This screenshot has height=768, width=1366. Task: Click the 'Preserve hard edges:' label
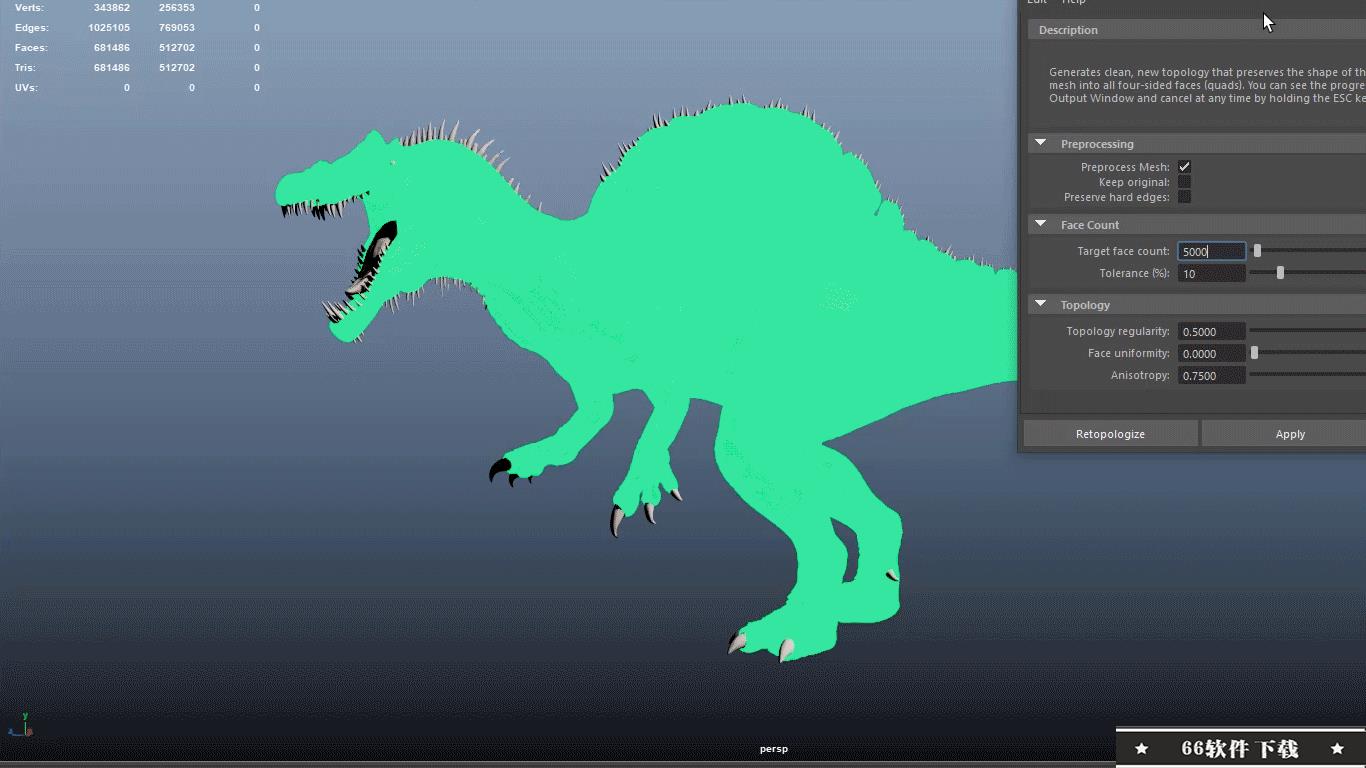point(1116,197)
